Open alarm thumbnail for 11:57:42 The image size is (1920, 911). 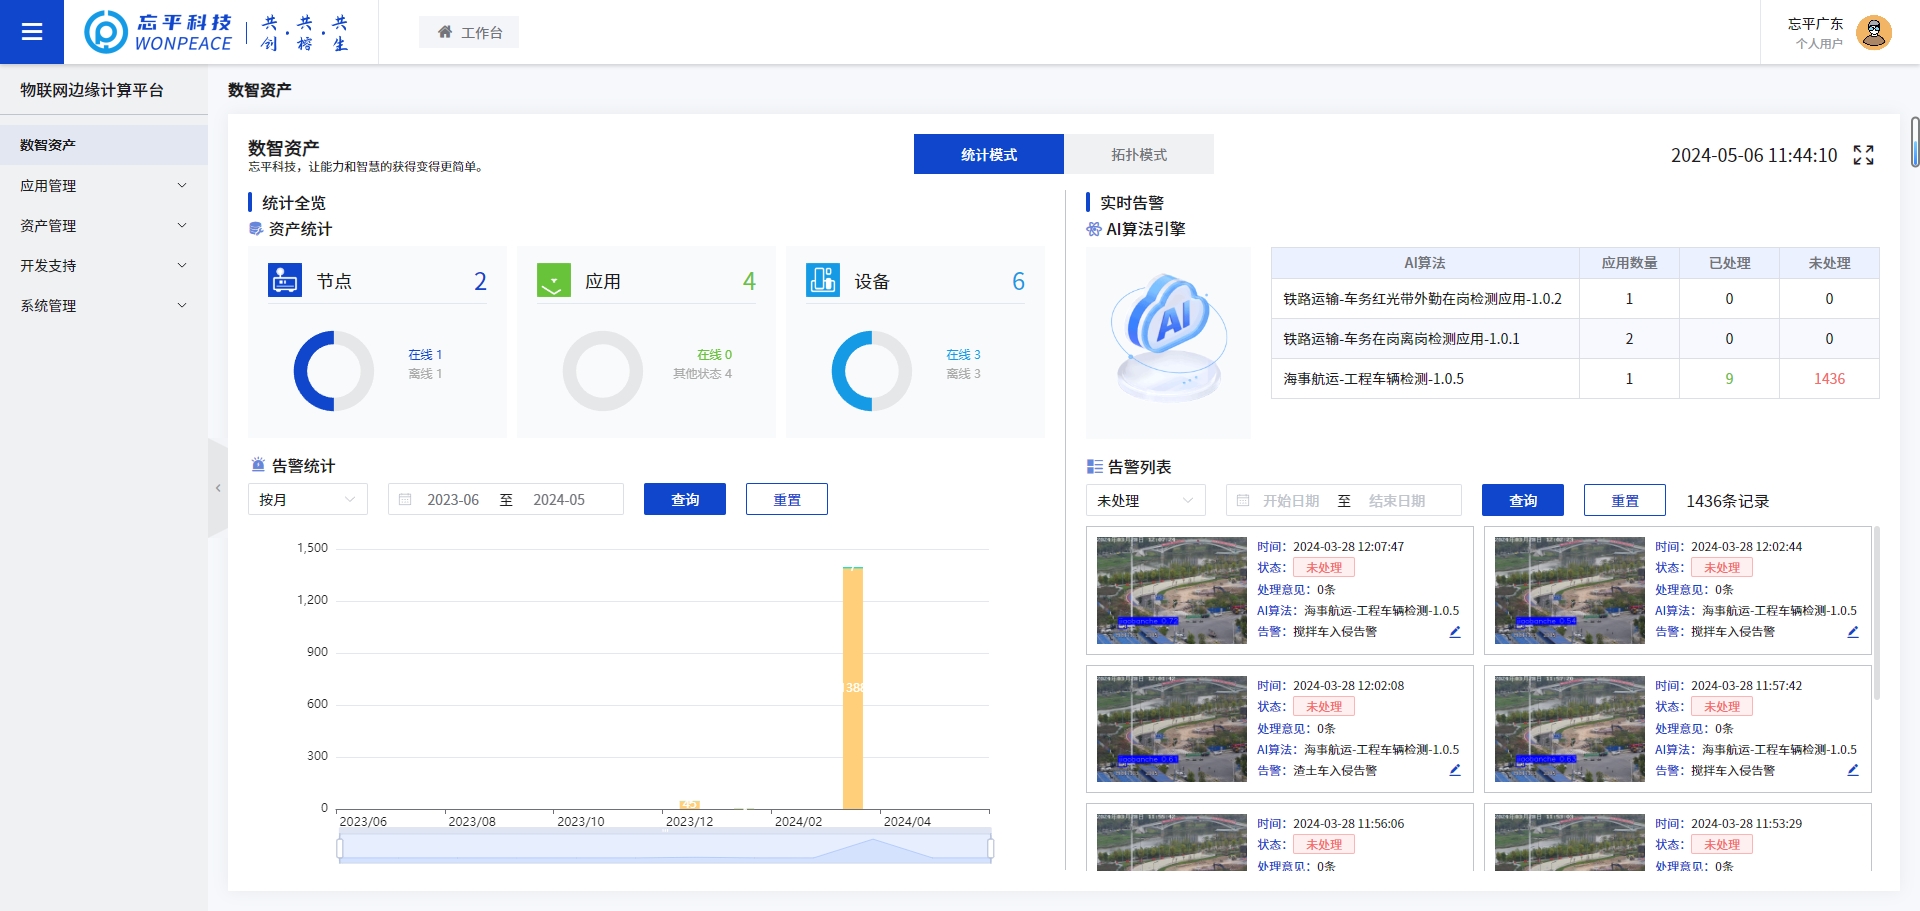tap(1569, 729)
